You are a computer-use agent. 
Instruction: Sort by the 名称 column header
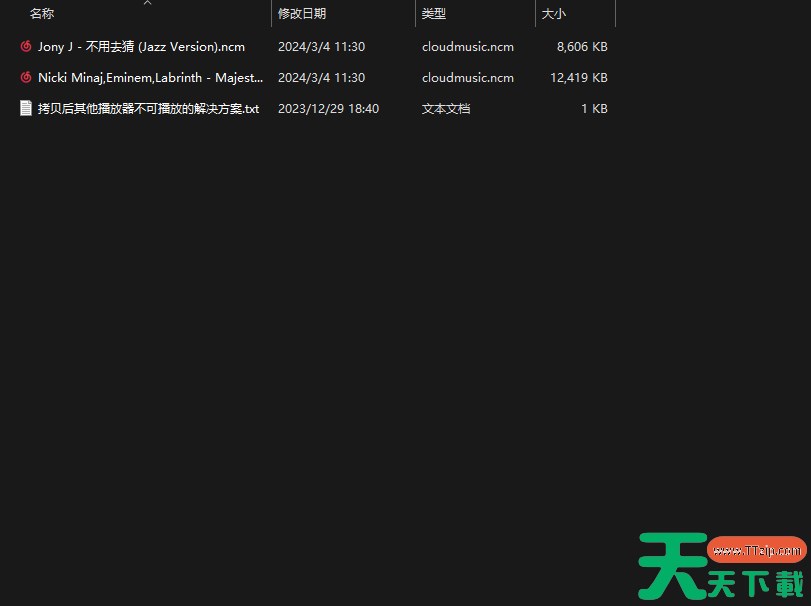tap(42, 13)
